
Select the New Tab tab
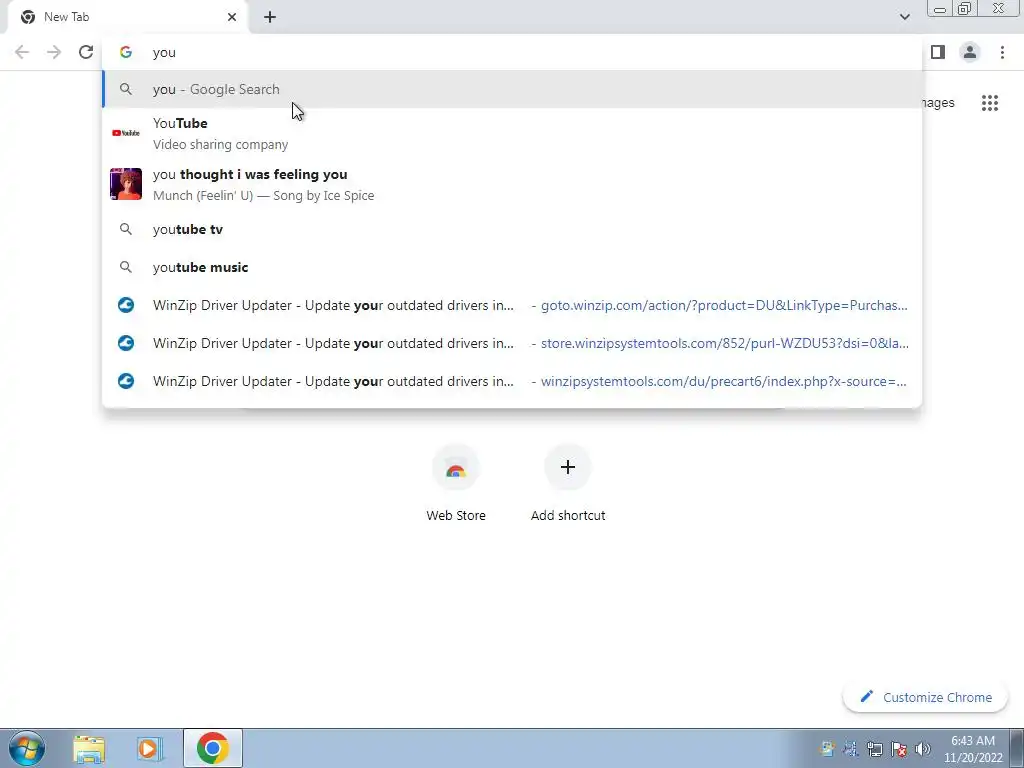tap(127, 17)
